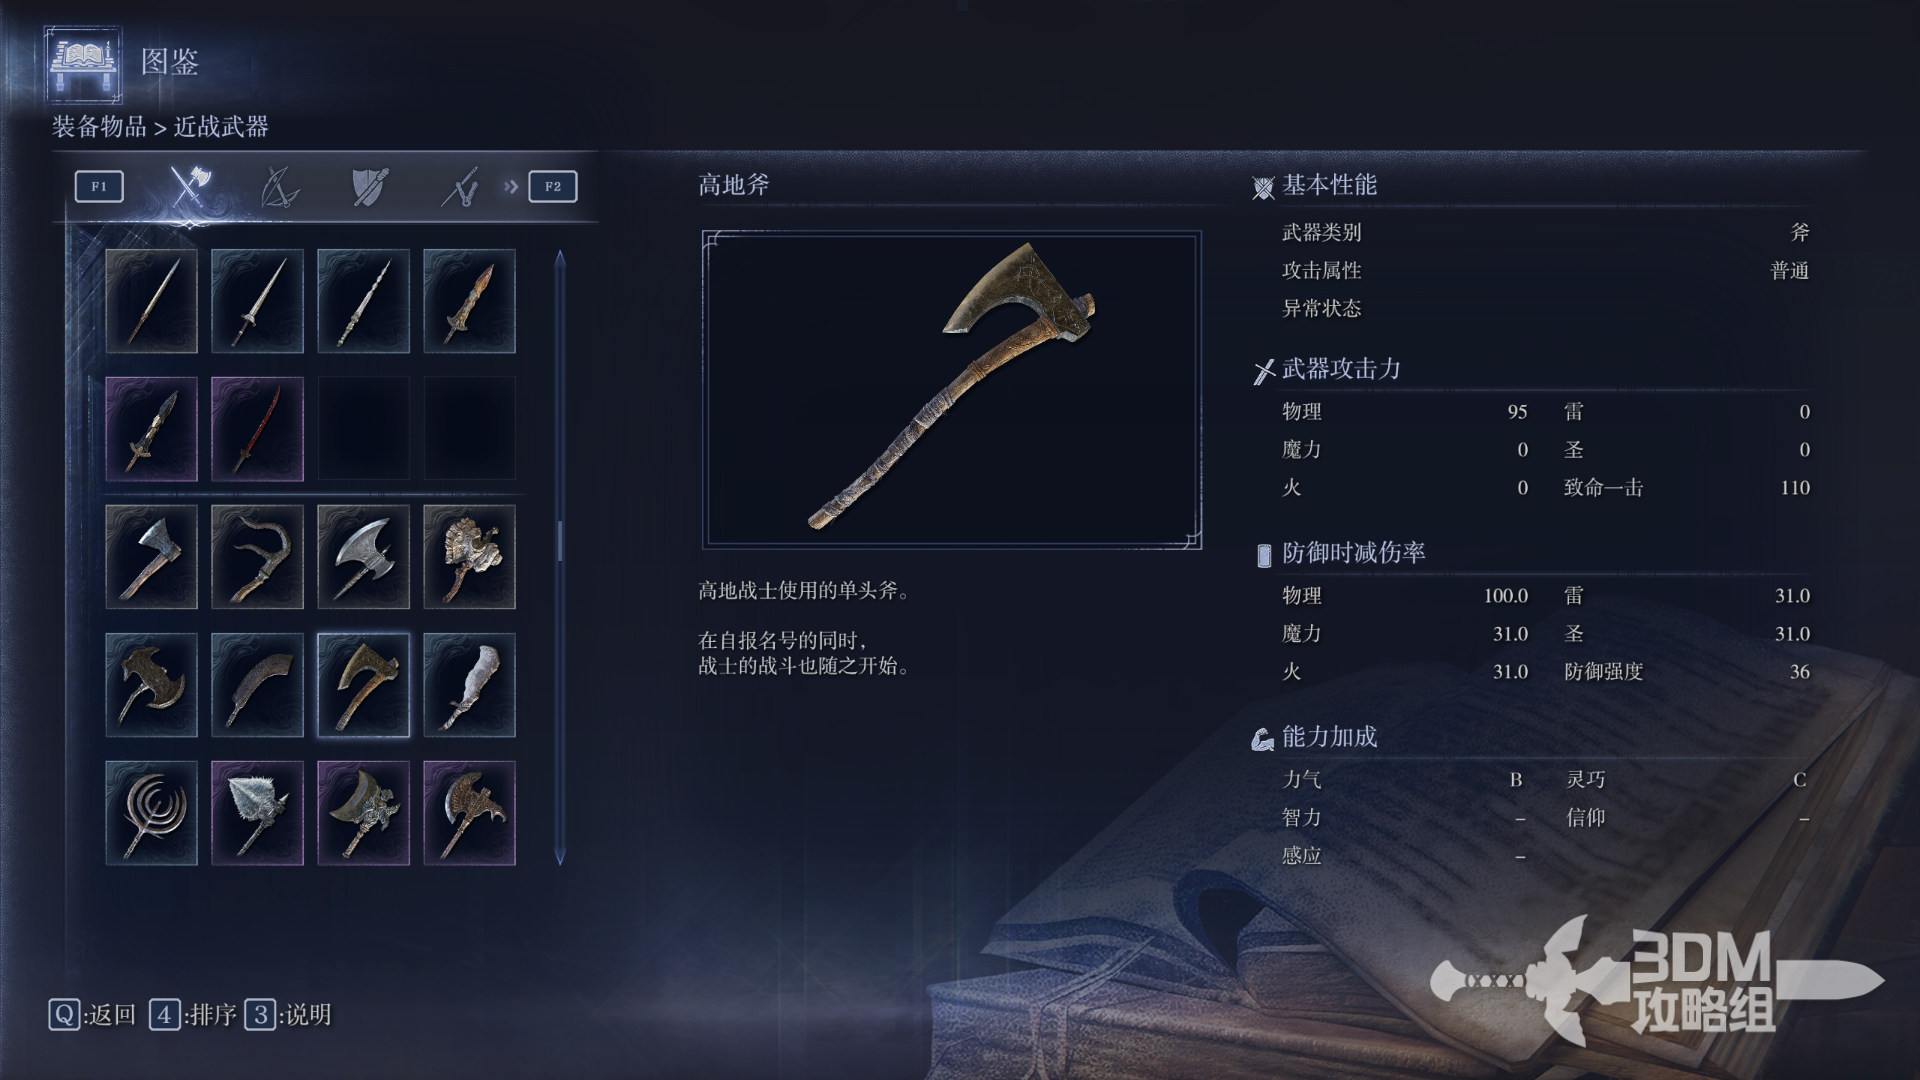Select the highlighted Highland Axe icon
Viewport: 1920px width, 1080px height.
point(363,685)
